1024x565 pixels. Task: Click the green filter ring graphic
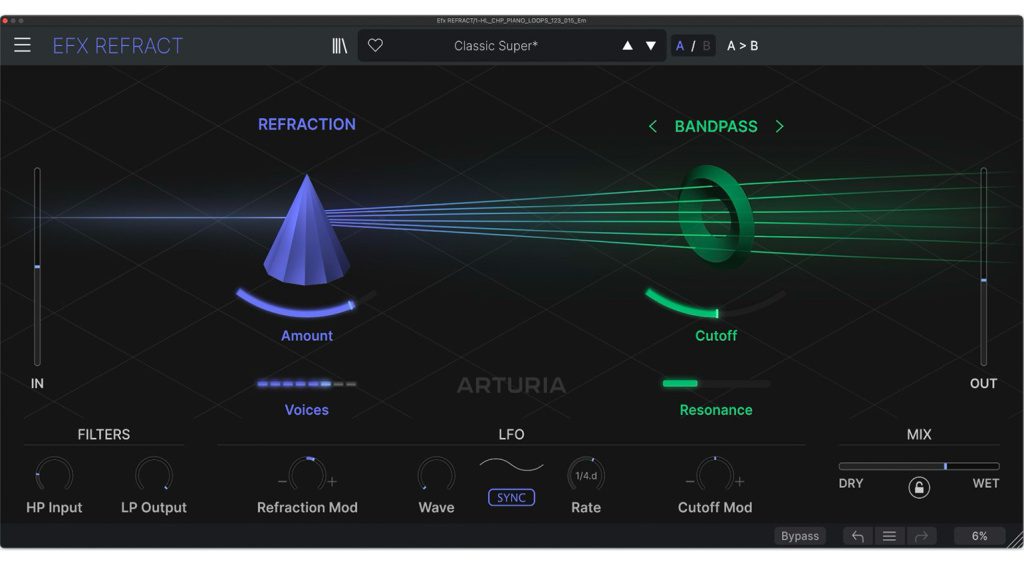click(716, 214)
